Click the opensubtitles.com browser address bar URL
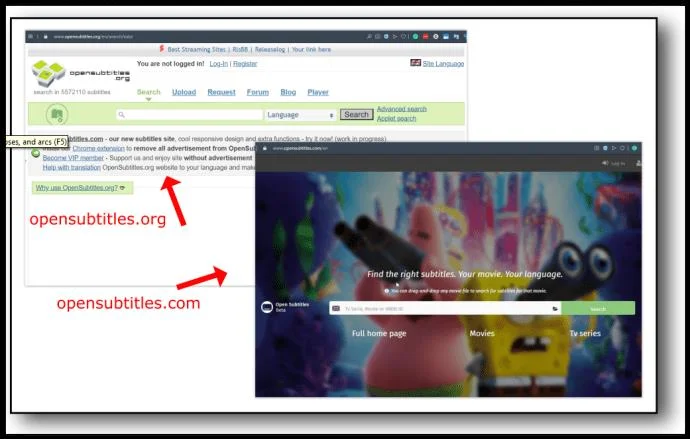Viewport: 690px width, 439px height. click(300, 148)
